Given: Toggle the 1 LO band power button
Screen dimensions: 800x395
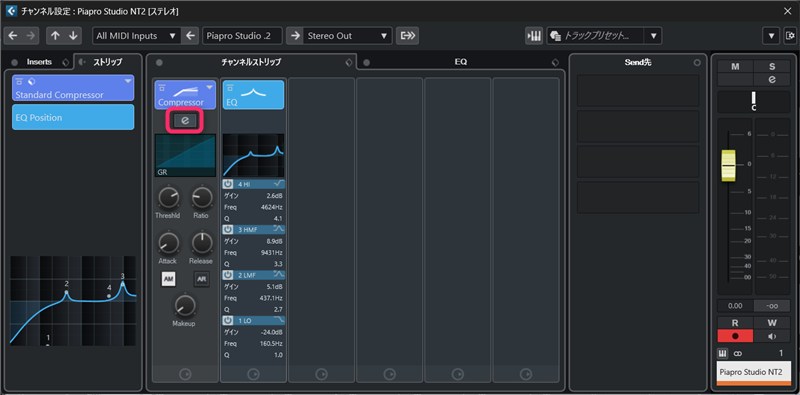Looking at the screenshot, I should (228, 320).
